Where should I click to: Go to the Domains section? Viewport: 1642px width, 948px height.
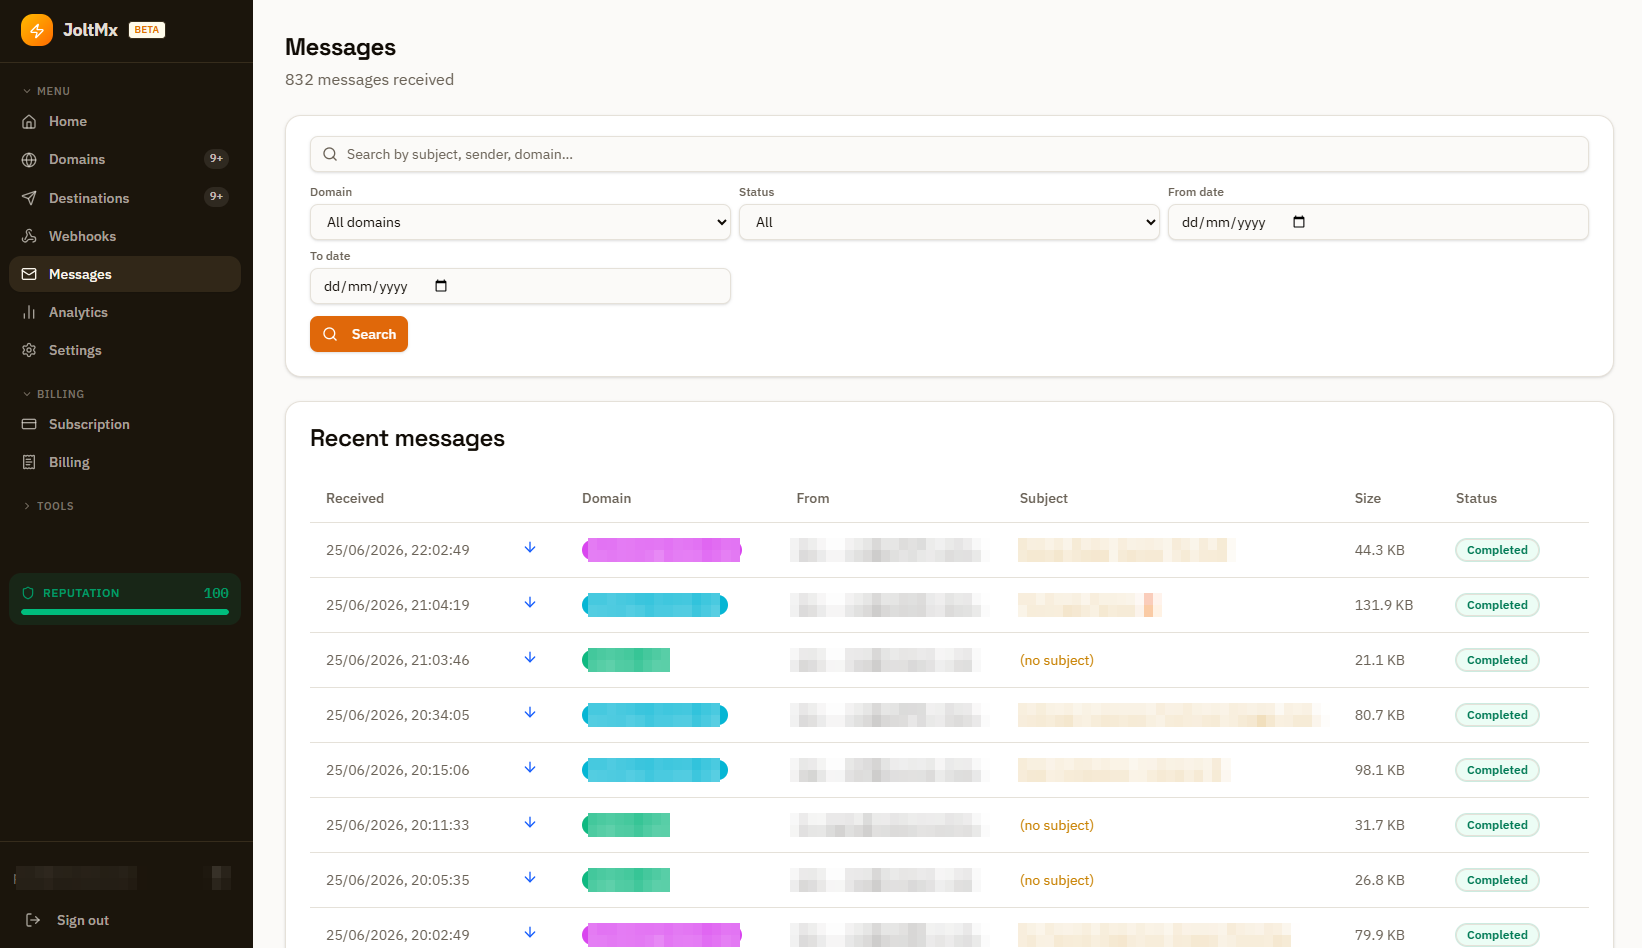(125, 159)
